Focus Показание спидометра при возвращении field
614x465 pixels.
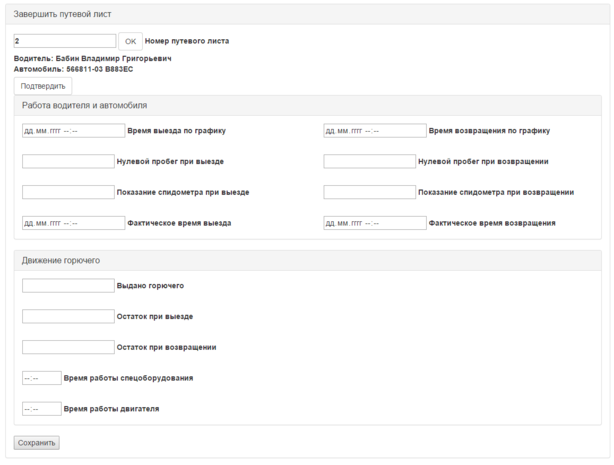(369, 192)
